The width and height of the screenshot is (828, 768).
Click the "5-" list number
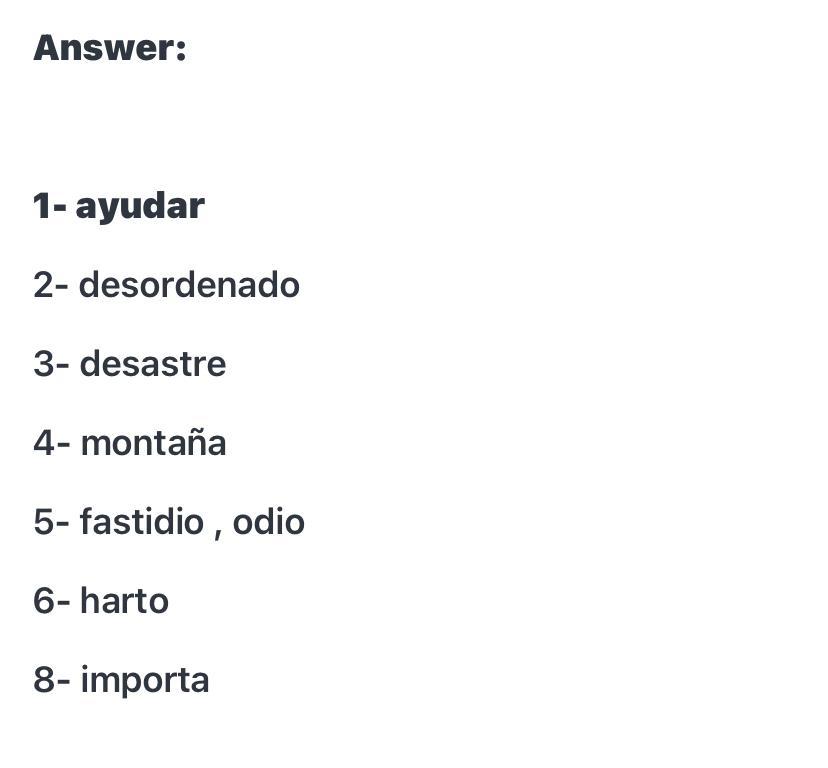click(x=51, y=522)
